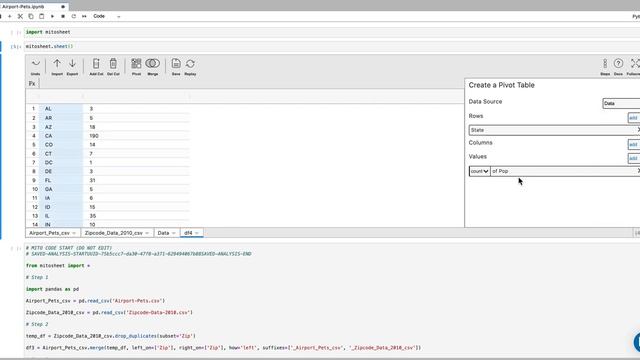Open Airport_Pets_csv tab dropdown arrow
The image size is (640, 360).
click(74, 233)
